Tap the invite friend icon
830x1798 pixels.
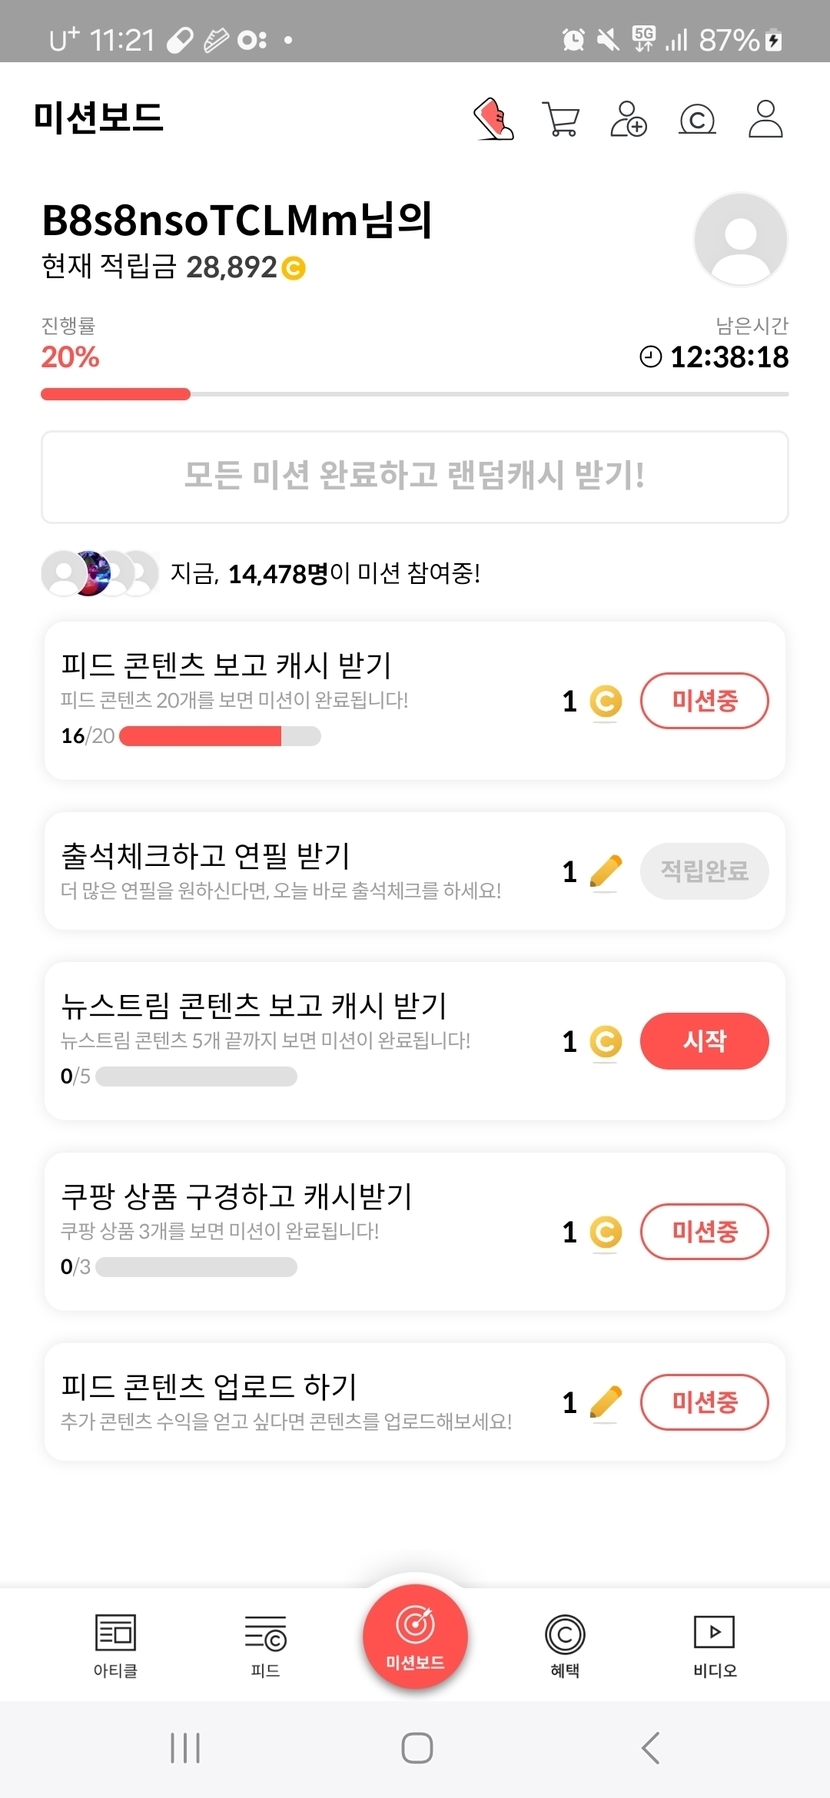tap(628, 119)
